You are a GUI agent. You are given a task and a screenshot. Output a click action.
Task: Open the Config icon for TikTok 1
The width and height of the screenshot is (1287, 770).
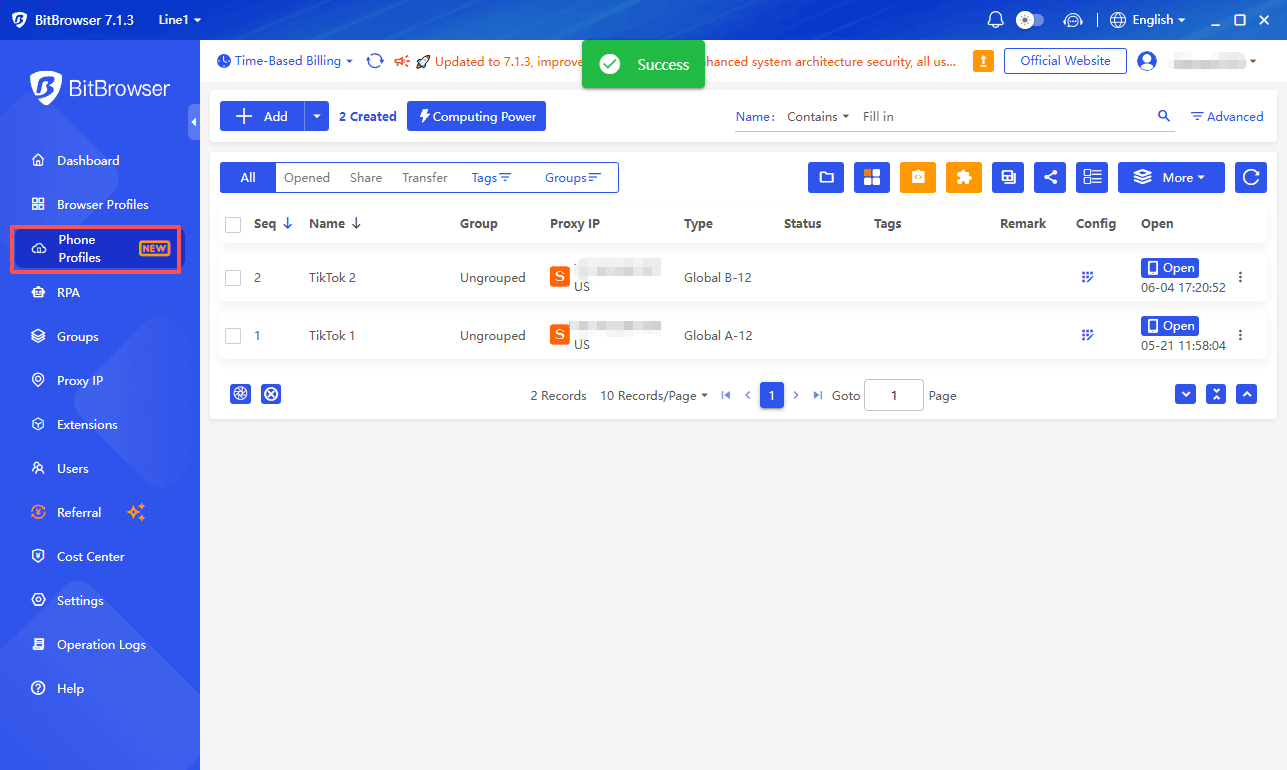pos(1088,335)
